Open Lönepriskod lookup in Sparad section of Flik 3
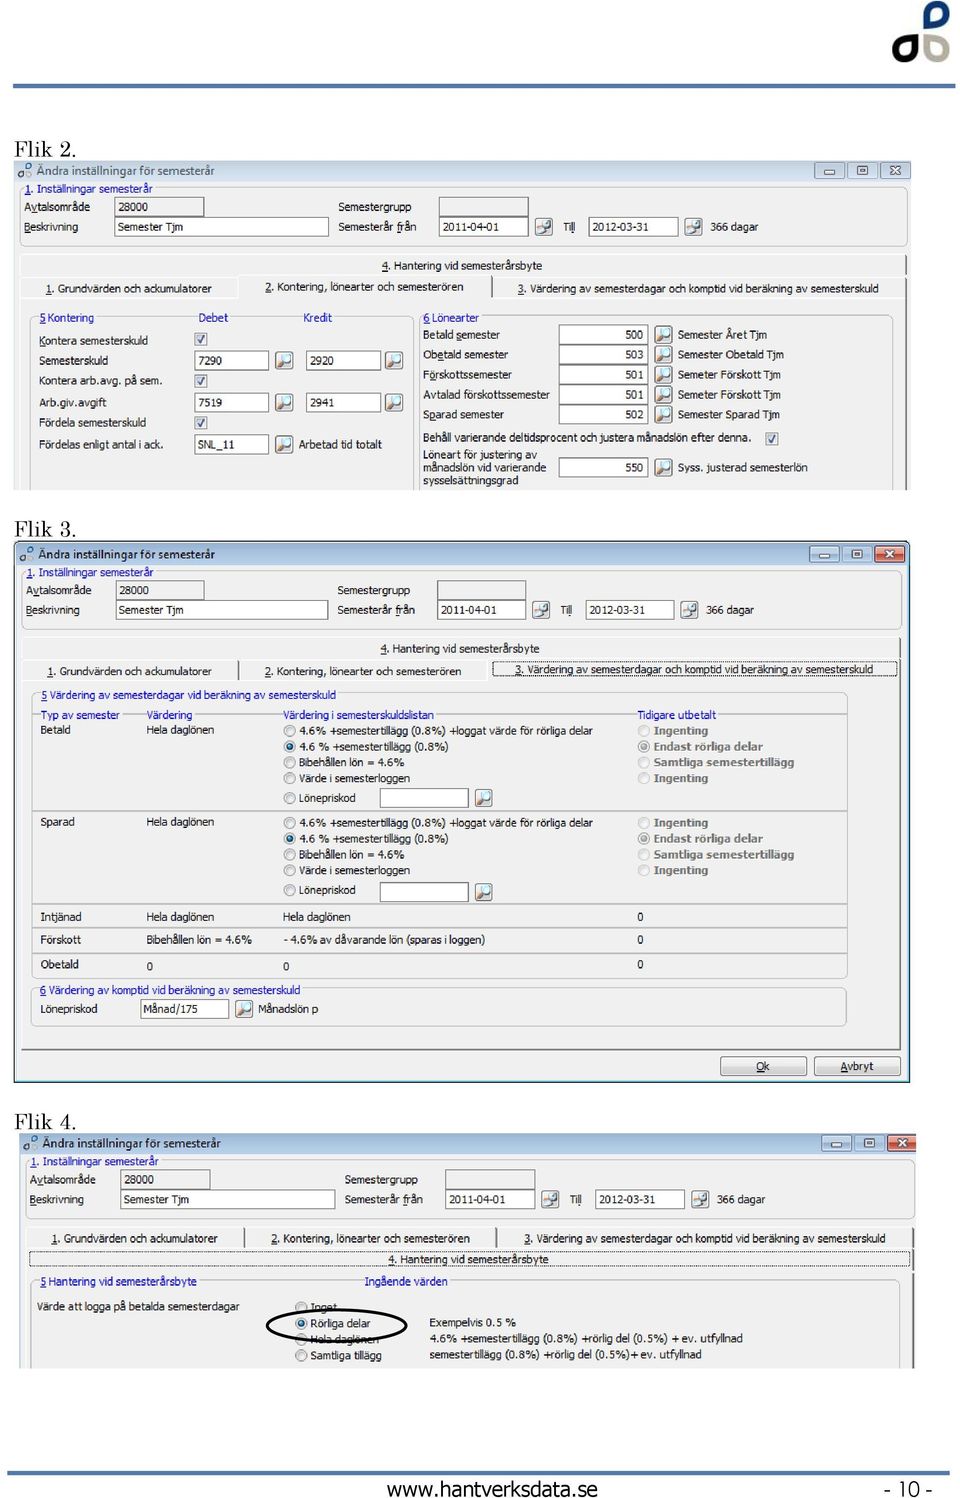The height and width of the screenshot is (1498, 960). [x=483, y=891]
